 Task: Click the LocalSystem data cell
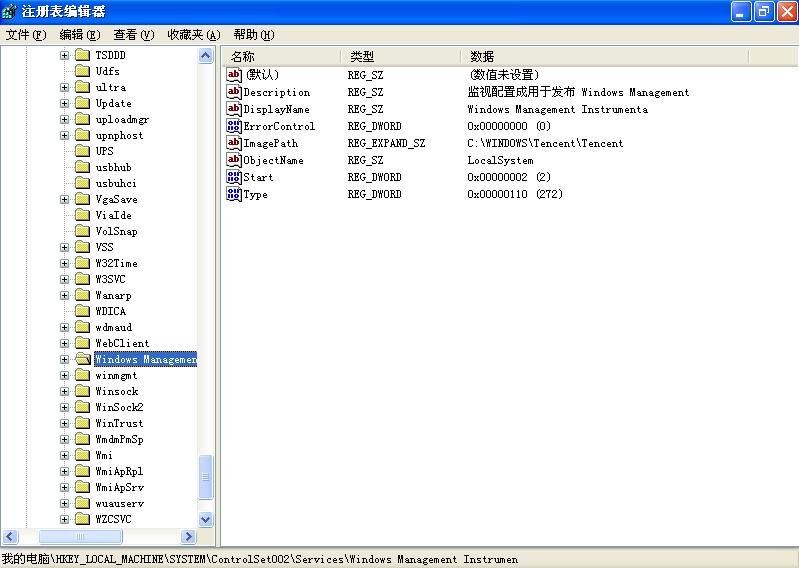tap(500, 160)
